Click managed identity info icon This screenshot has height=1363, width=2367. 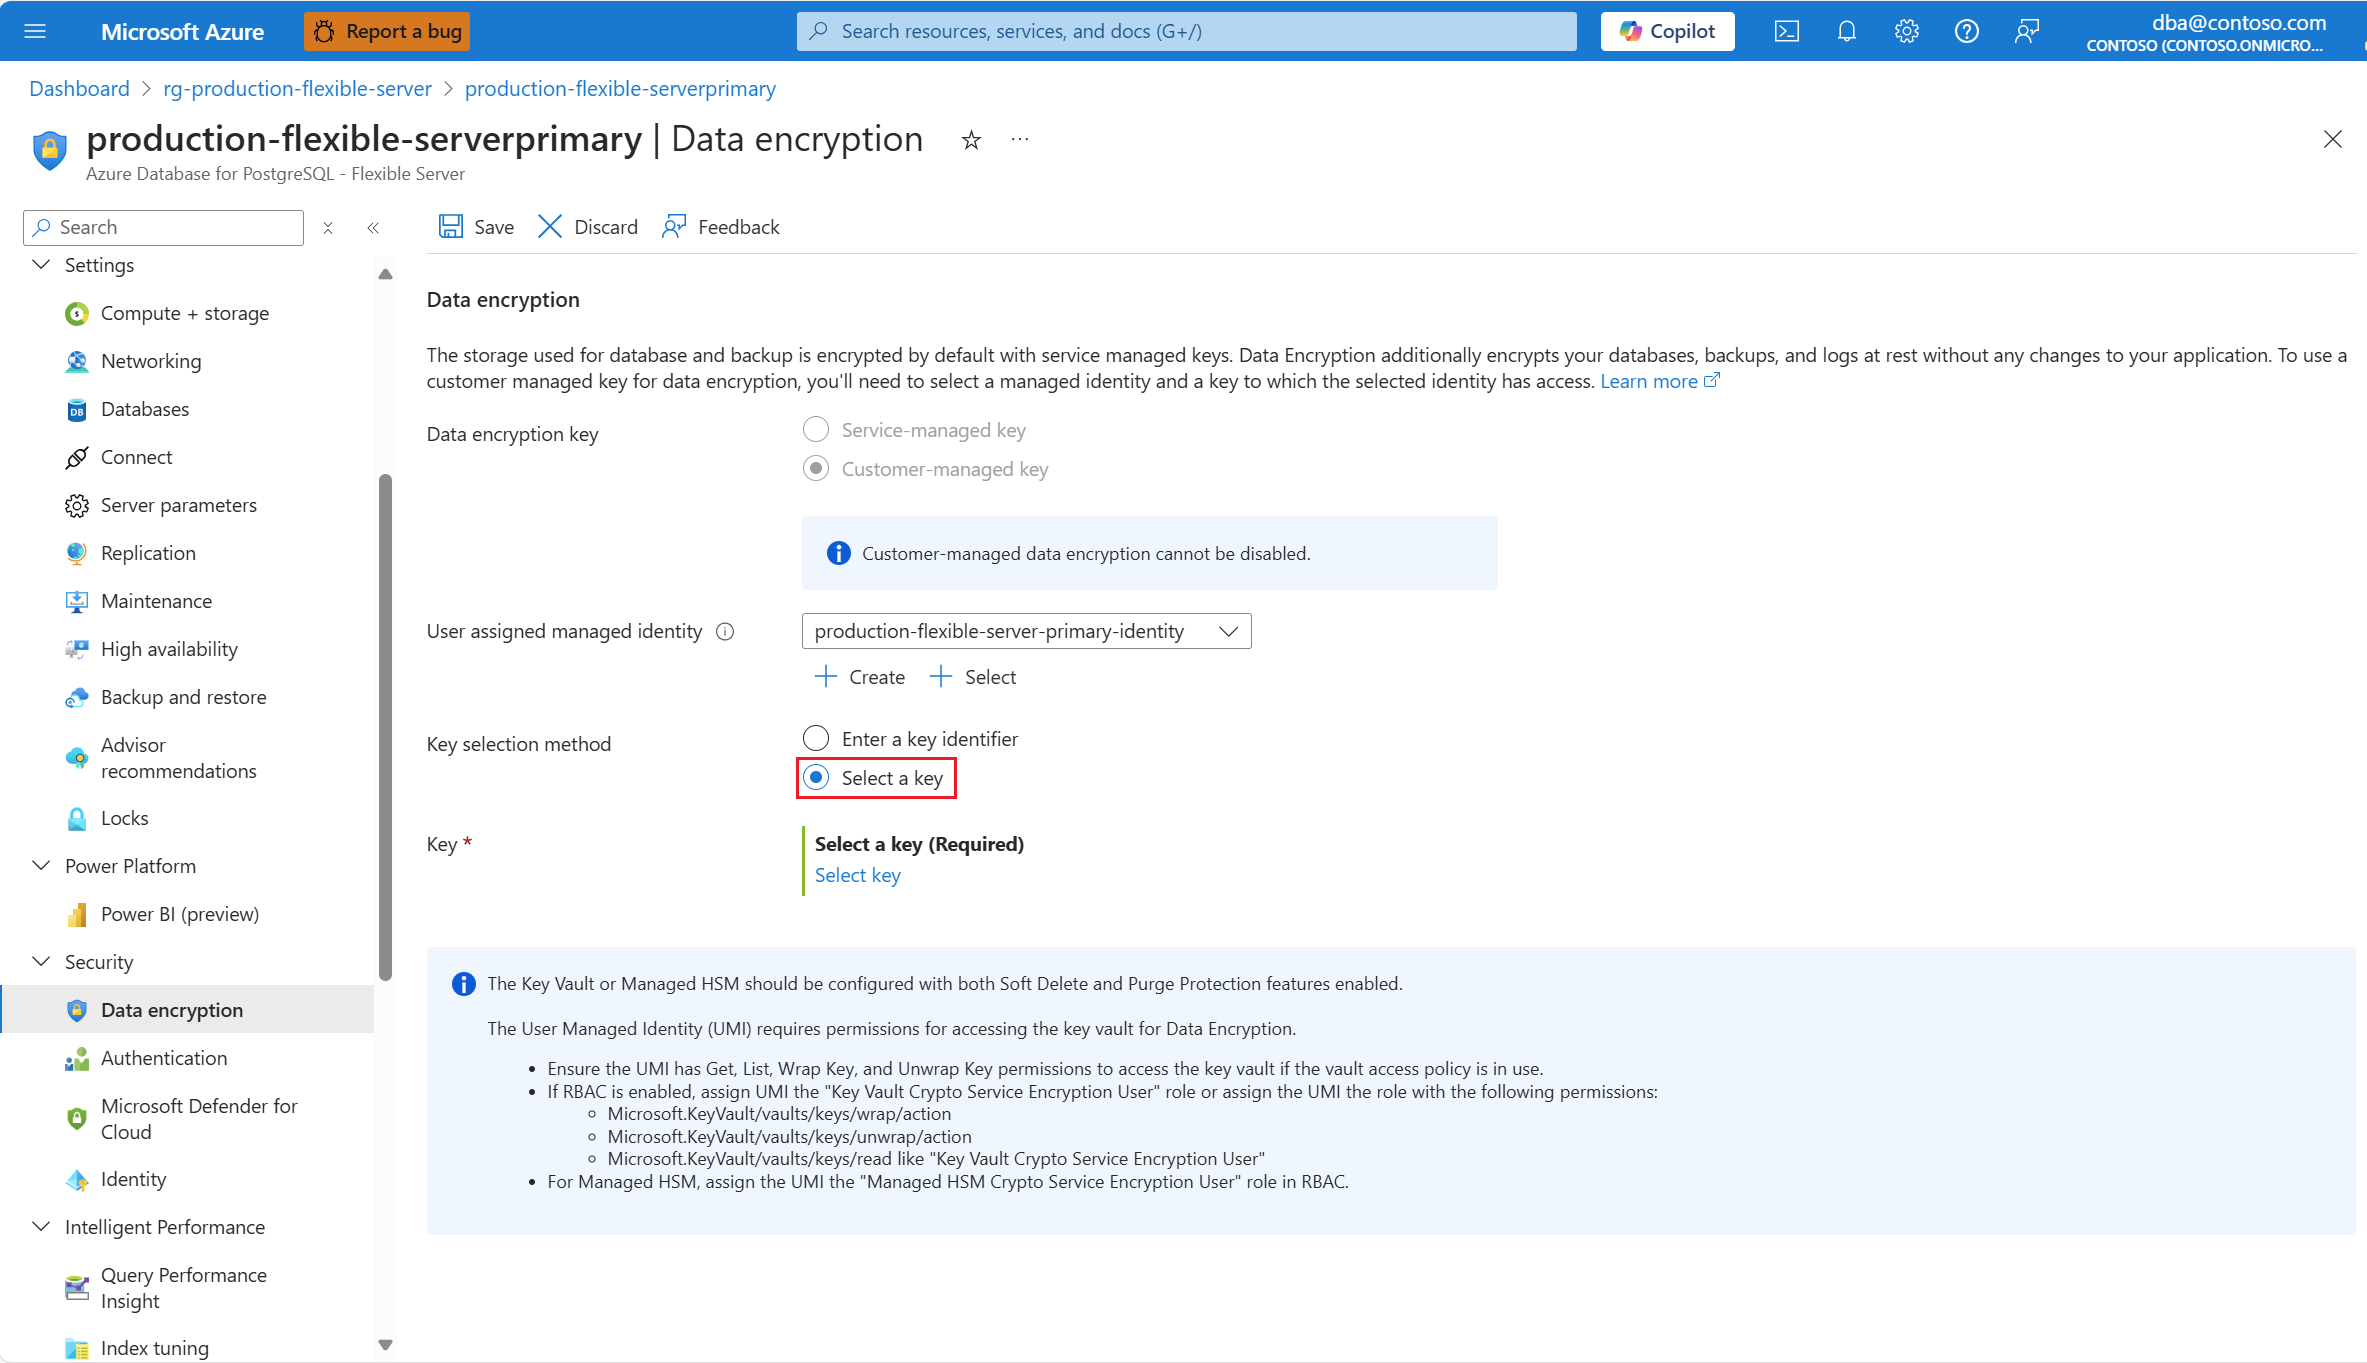click(x=726, y=631)
